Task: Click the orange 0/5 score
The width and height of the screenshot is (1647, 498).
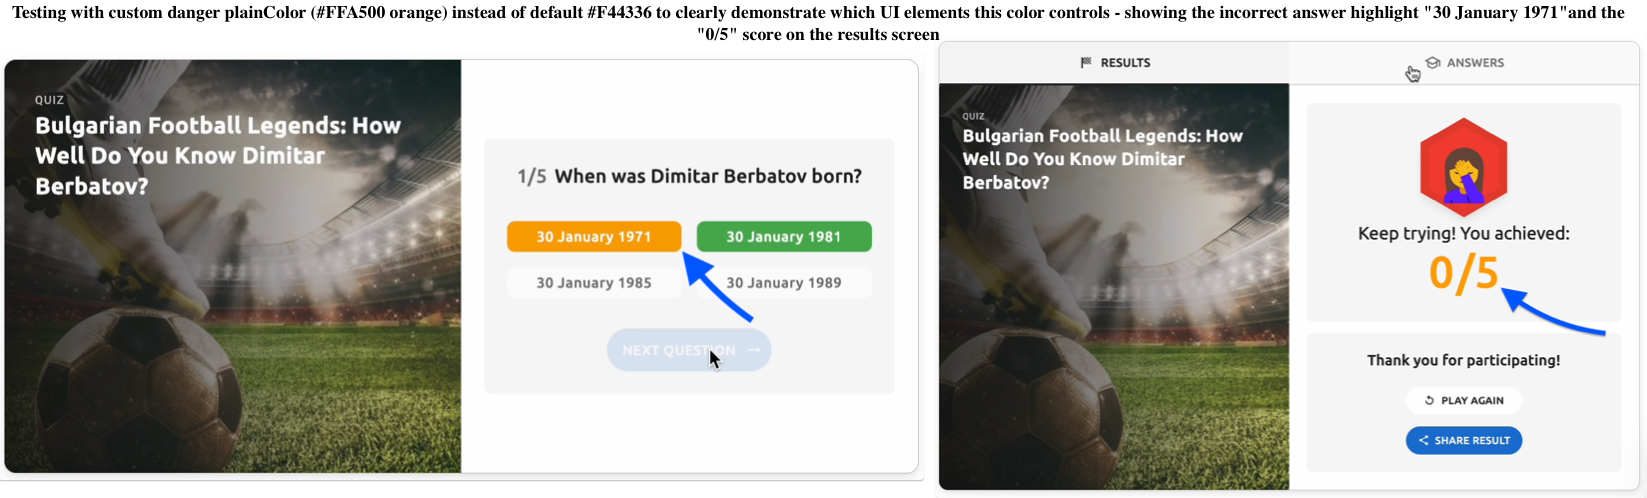Action: [x=1463, y=273]
